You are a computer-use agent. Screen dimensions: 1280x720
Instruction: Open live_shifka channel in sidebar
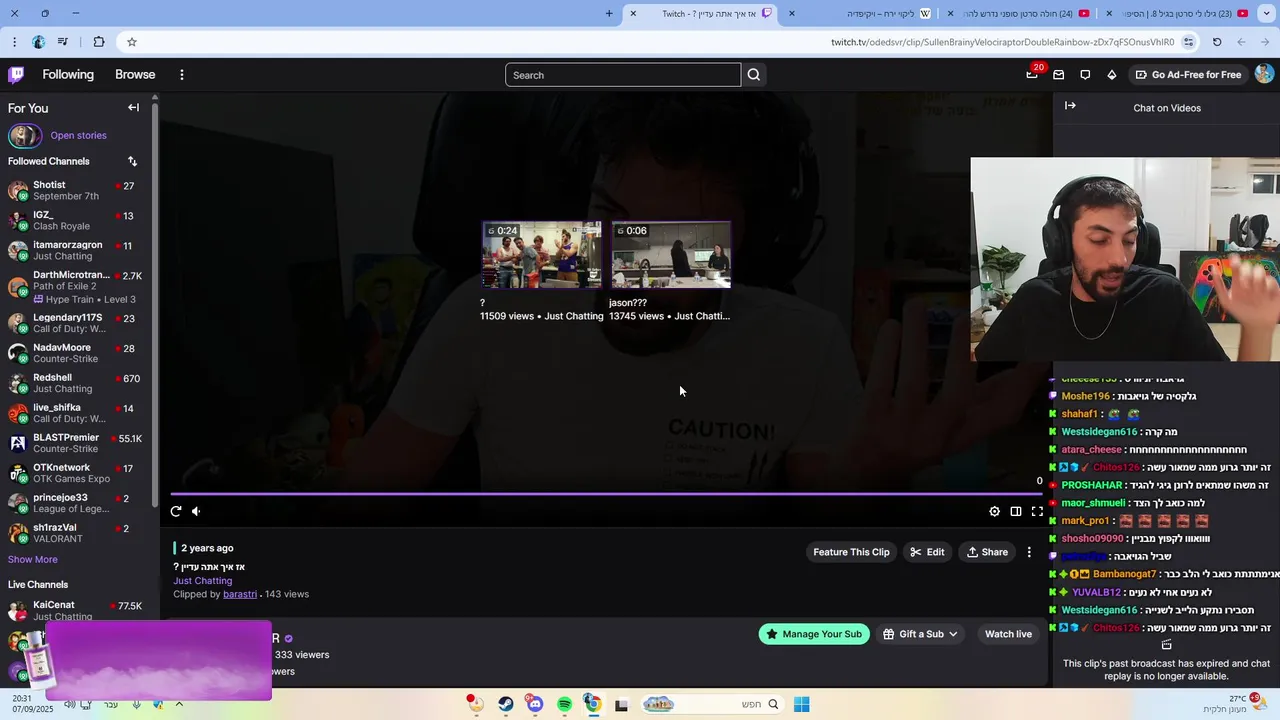76,413
